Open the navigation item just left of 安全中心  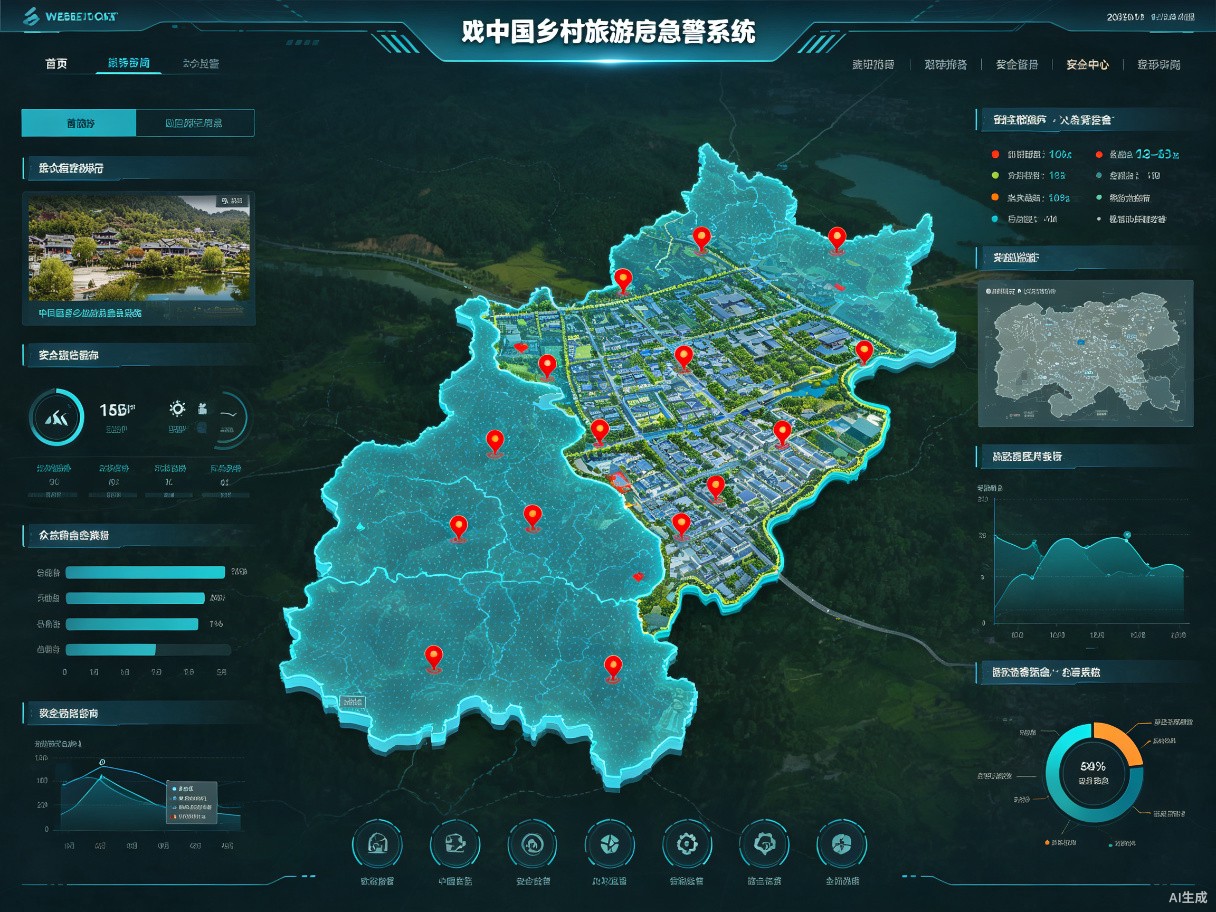pos(1016,64)
